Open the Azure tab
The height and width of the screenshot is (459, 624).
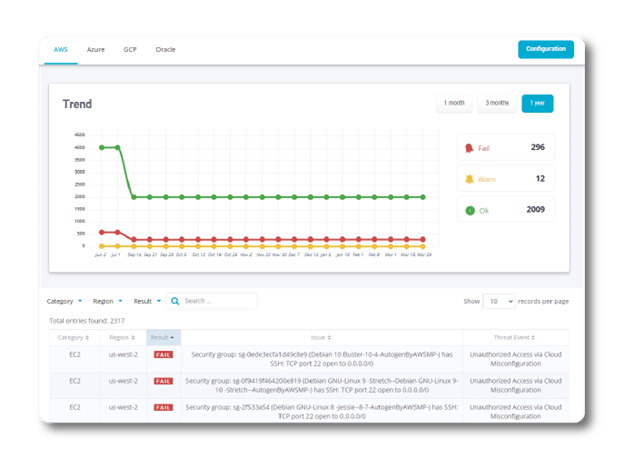point(96,49)
